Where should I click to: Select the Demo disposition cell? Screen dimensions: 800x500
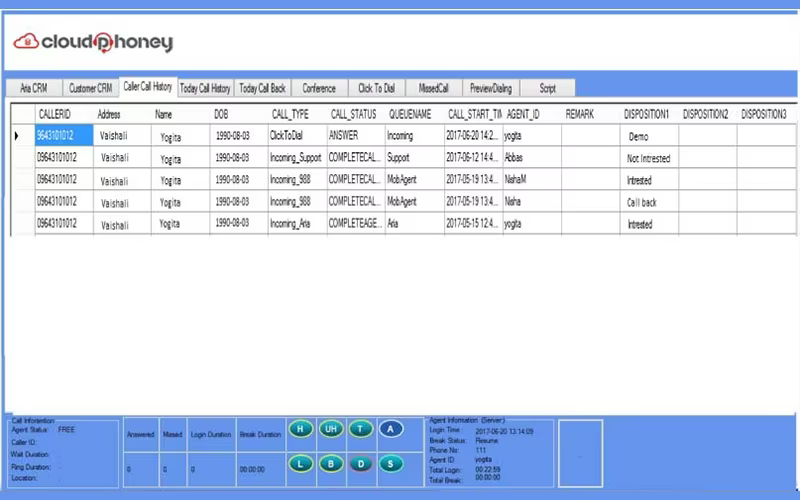click(x=649, y=136)
